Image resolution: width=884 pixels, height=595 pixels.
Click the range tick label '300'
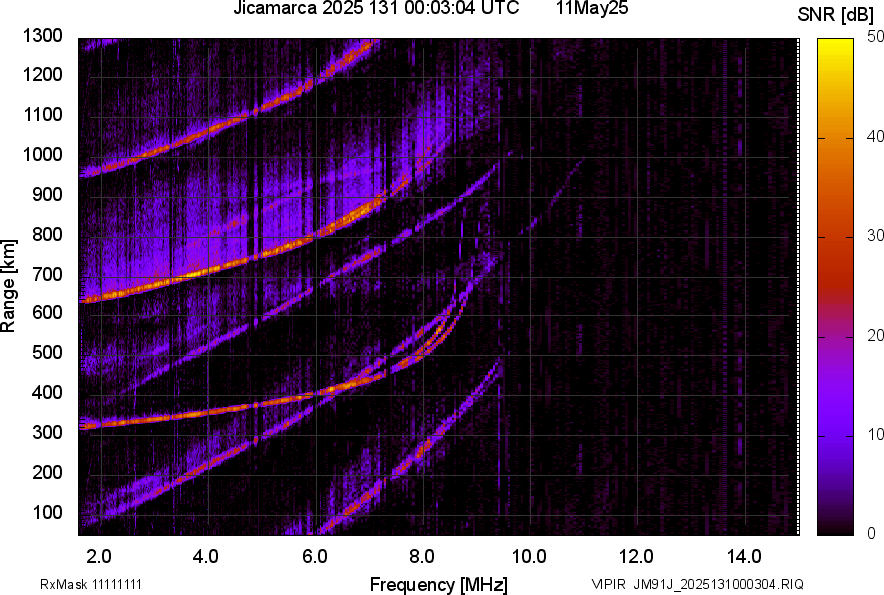coord(47,433)
